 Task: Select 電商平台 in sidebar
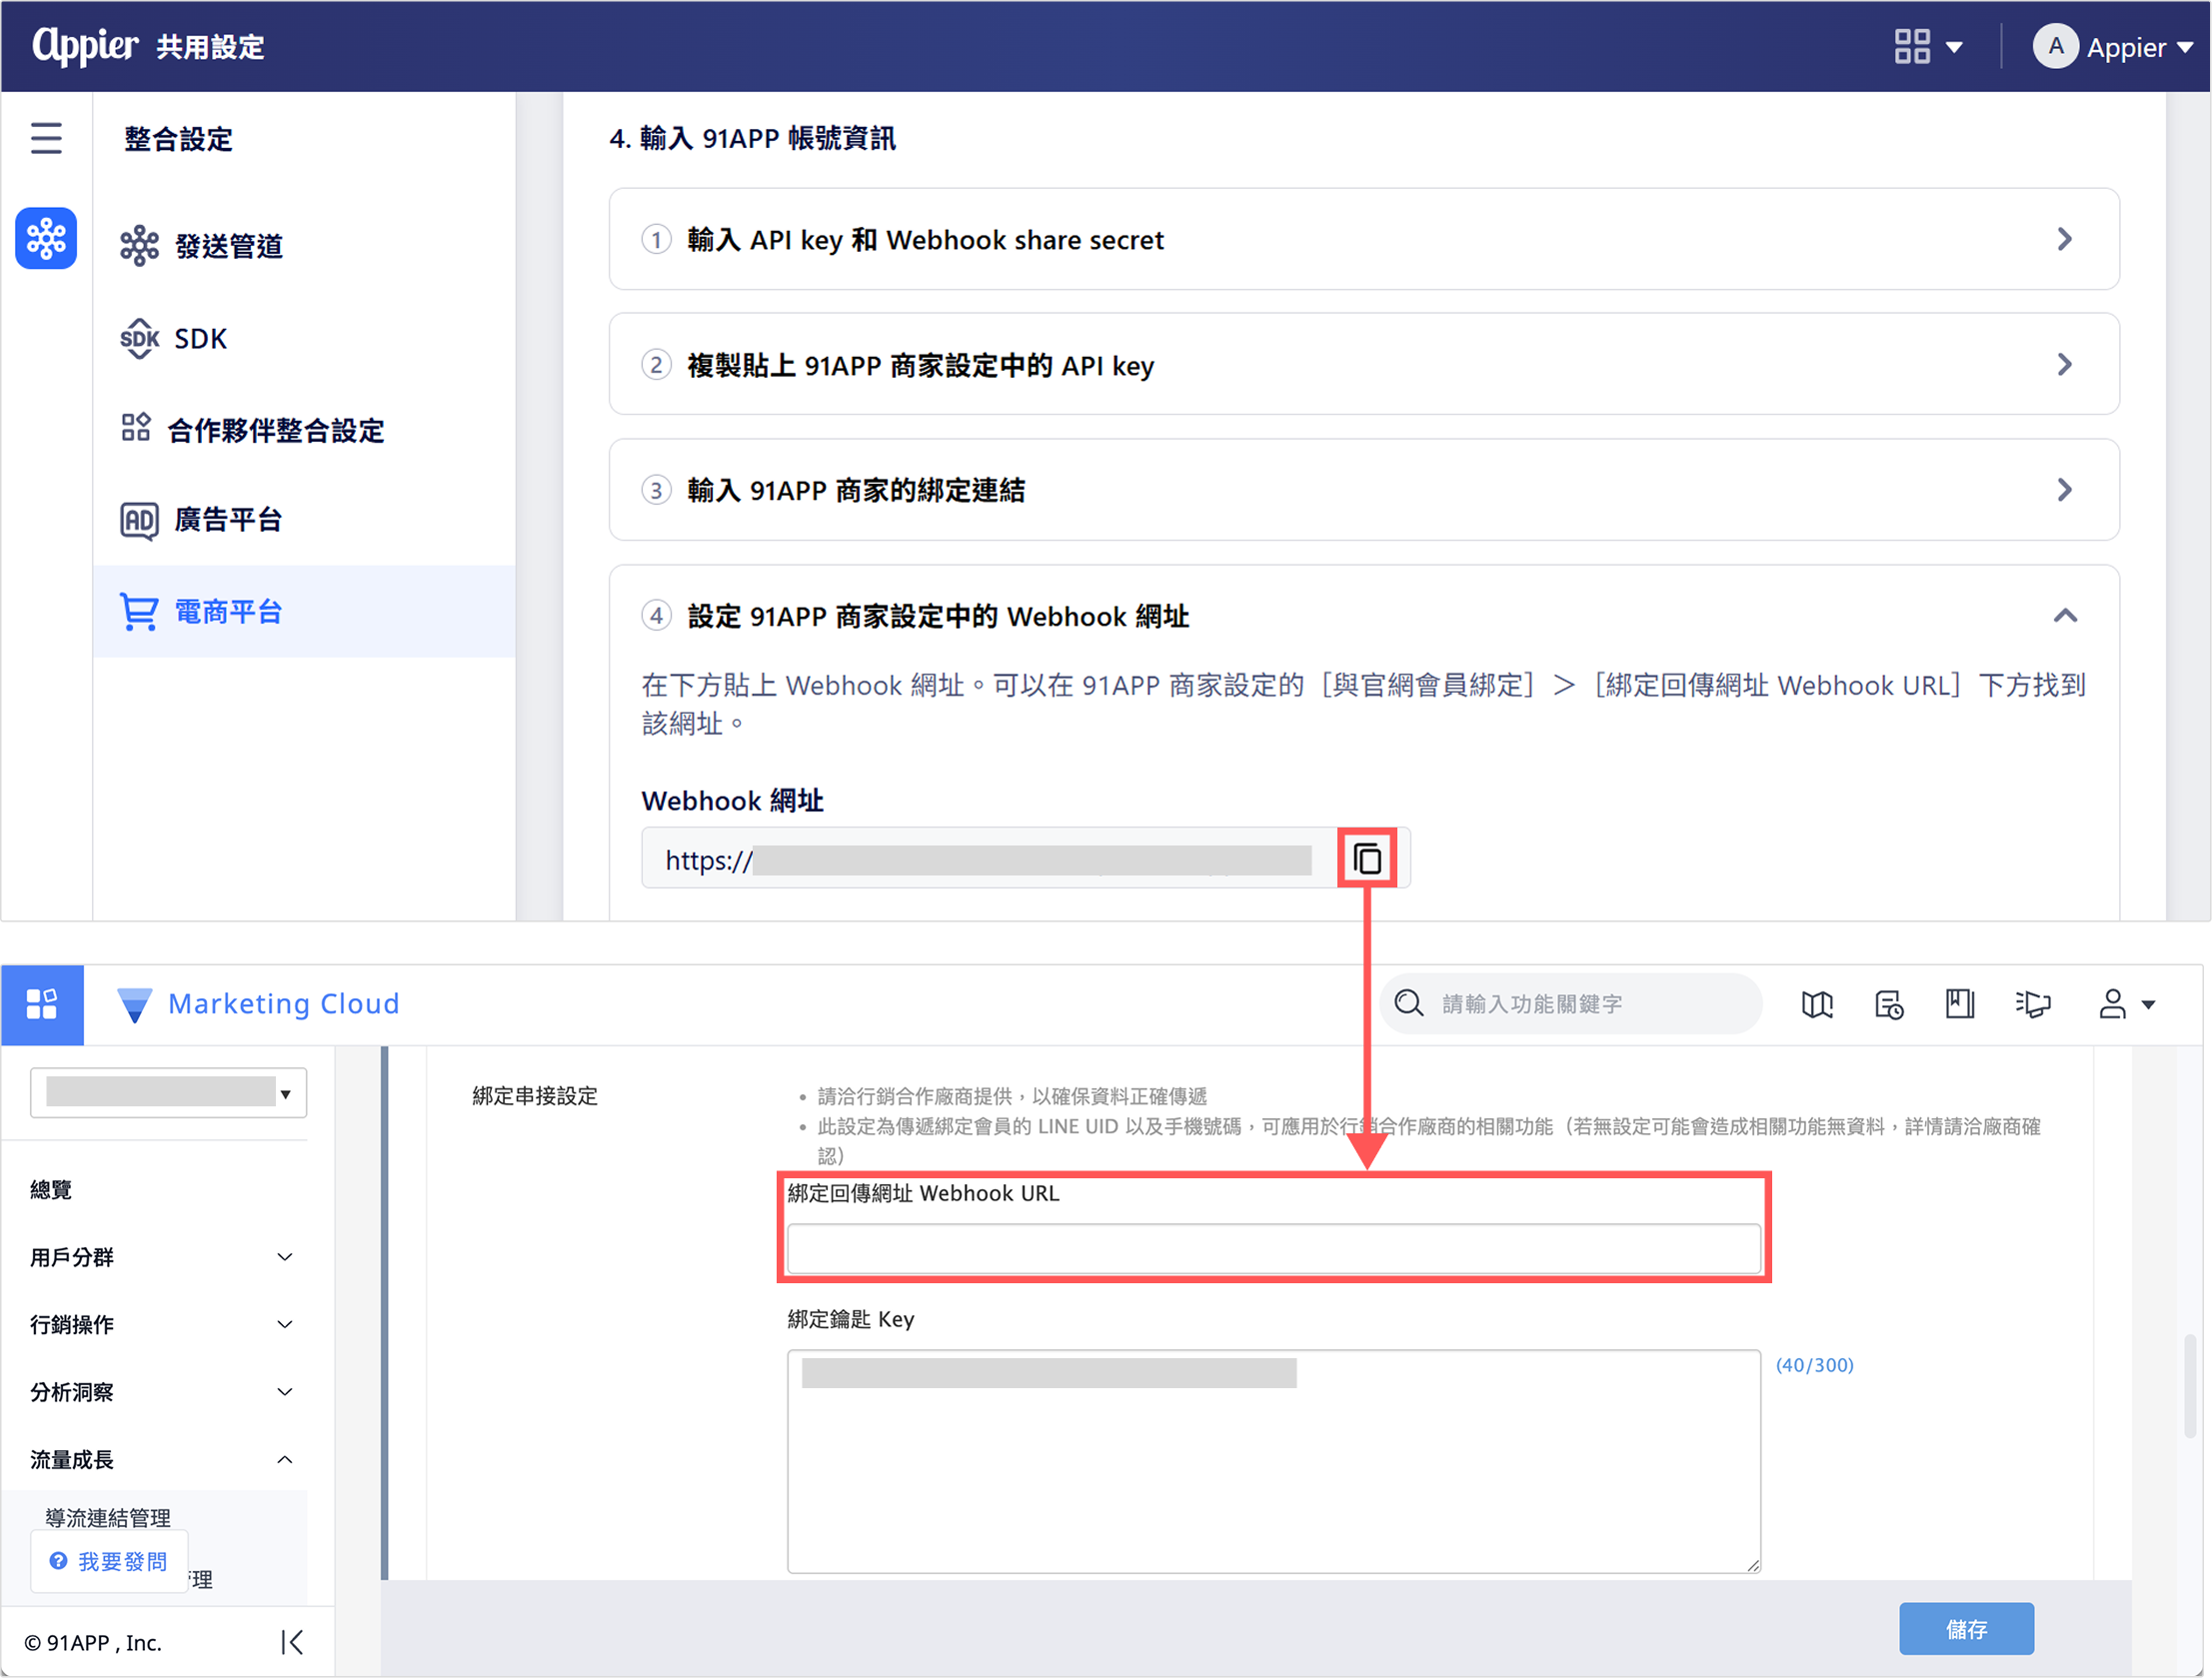304,611
